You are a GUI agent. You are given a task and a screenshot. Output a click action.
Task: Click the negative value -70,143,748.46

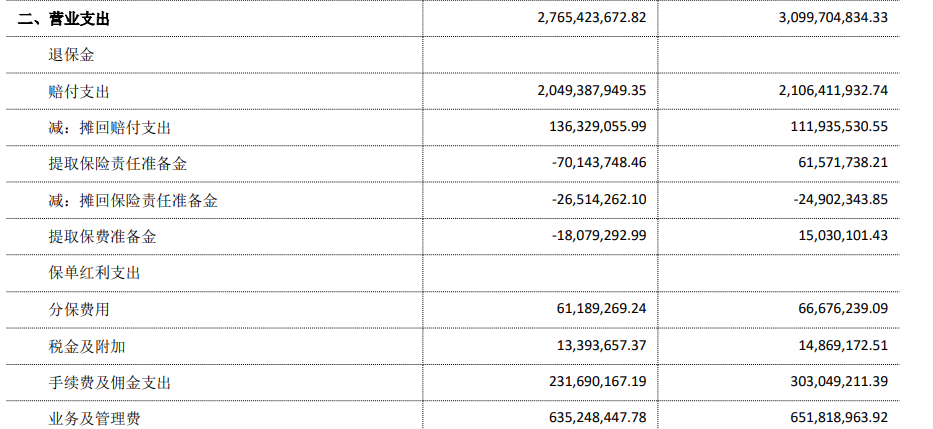(599, 162)
